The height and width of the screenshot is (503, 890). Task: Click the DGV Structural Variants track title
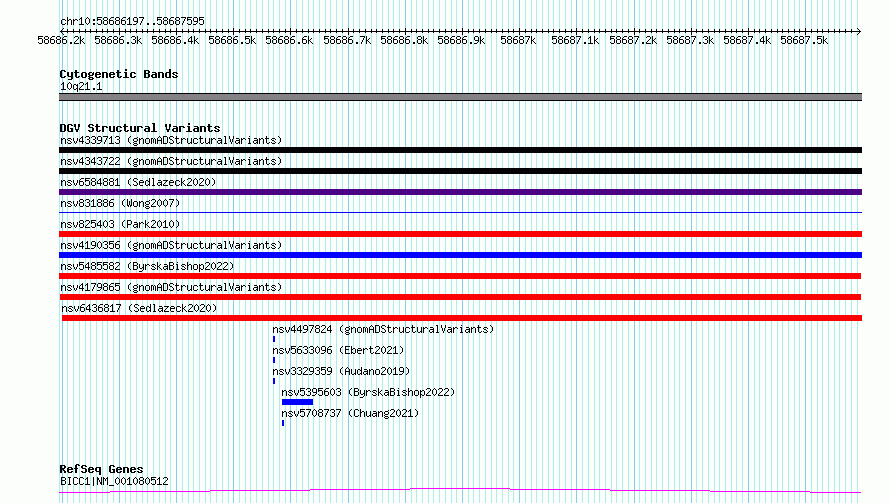(140, 128)
